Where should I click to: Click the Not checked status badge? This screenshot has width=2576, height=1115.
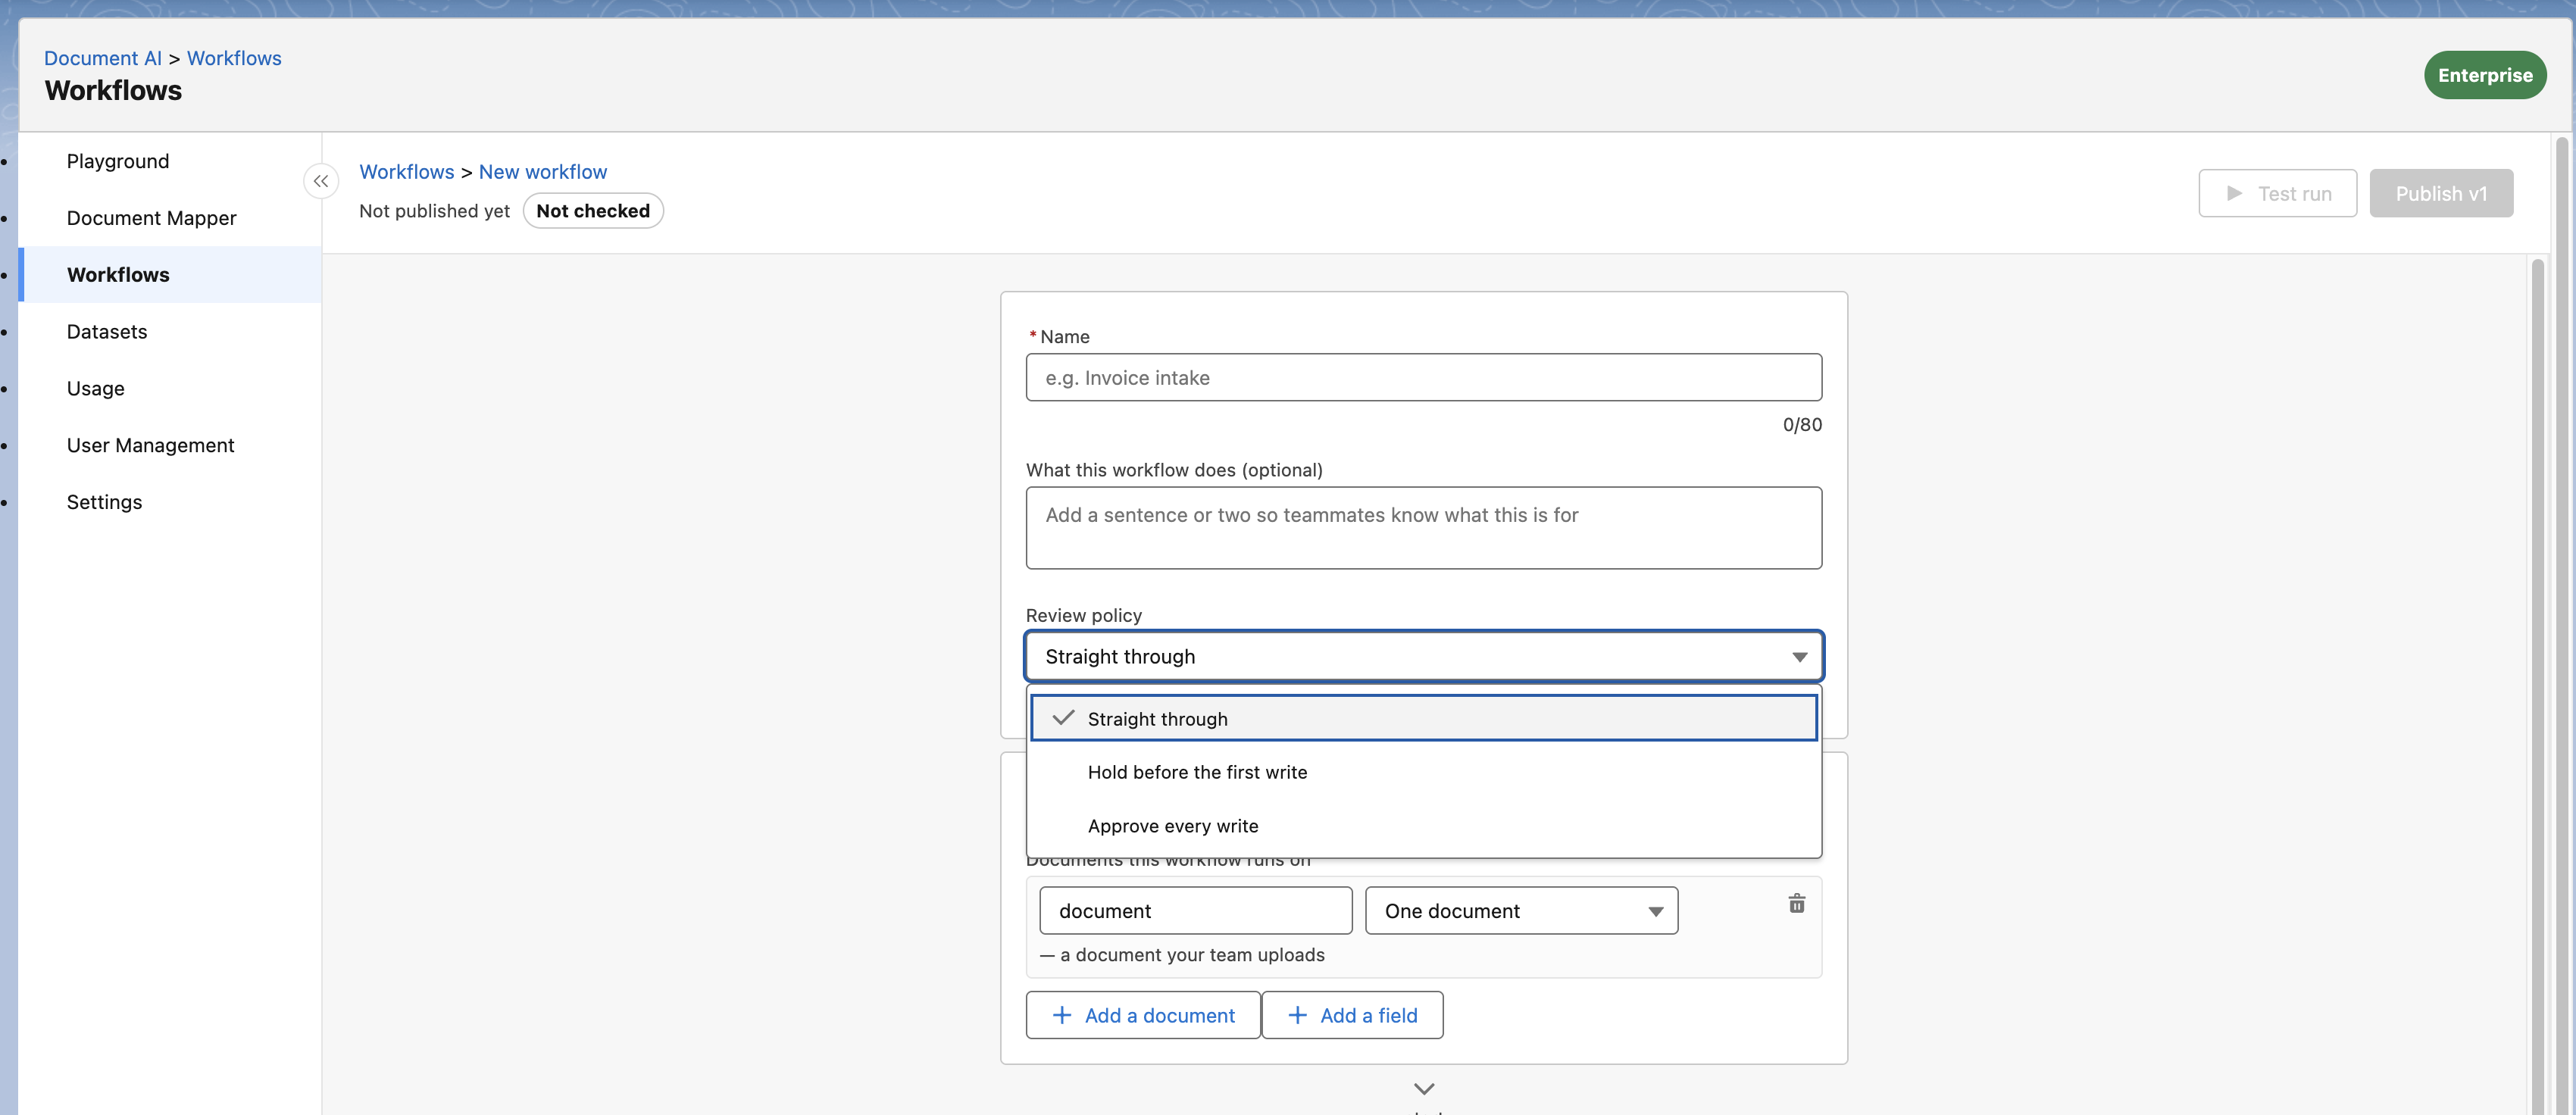point(593,211)
